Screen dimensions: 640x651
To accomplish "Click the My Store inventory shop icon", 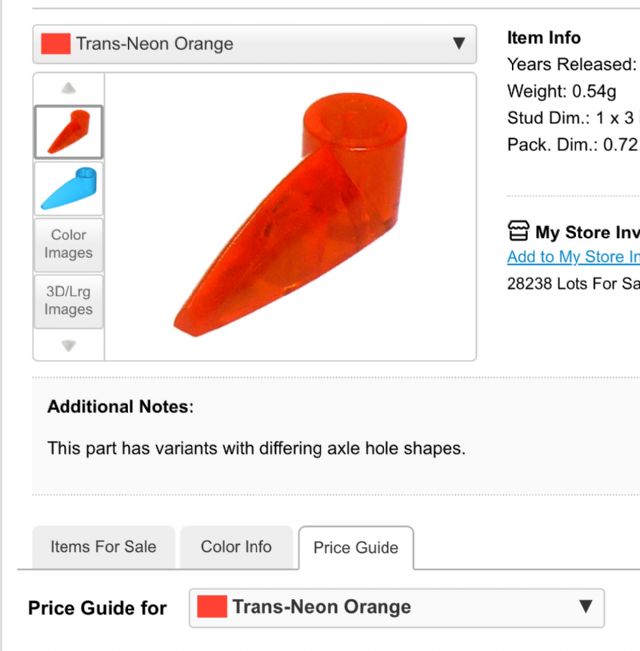I will click(518, 232).
